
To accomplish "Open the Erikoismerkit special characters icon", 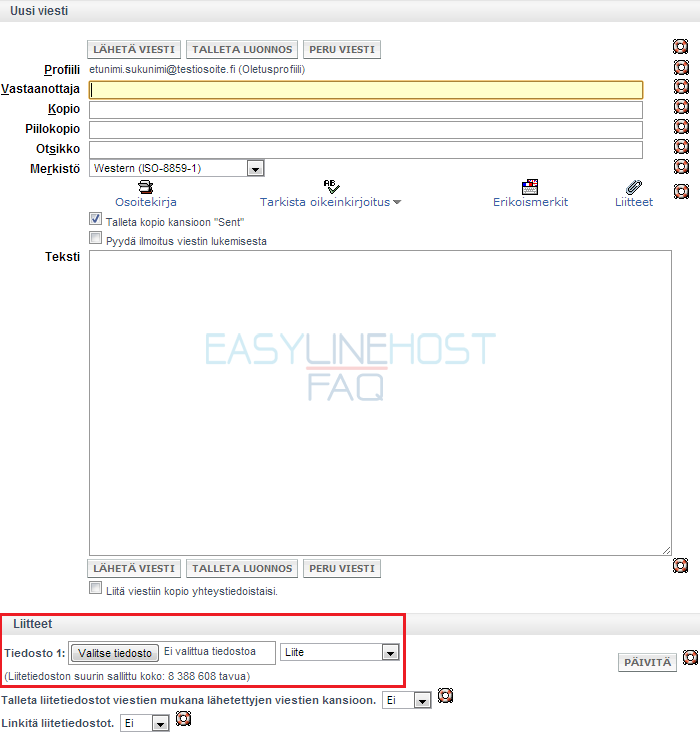I will pos(530,187).
